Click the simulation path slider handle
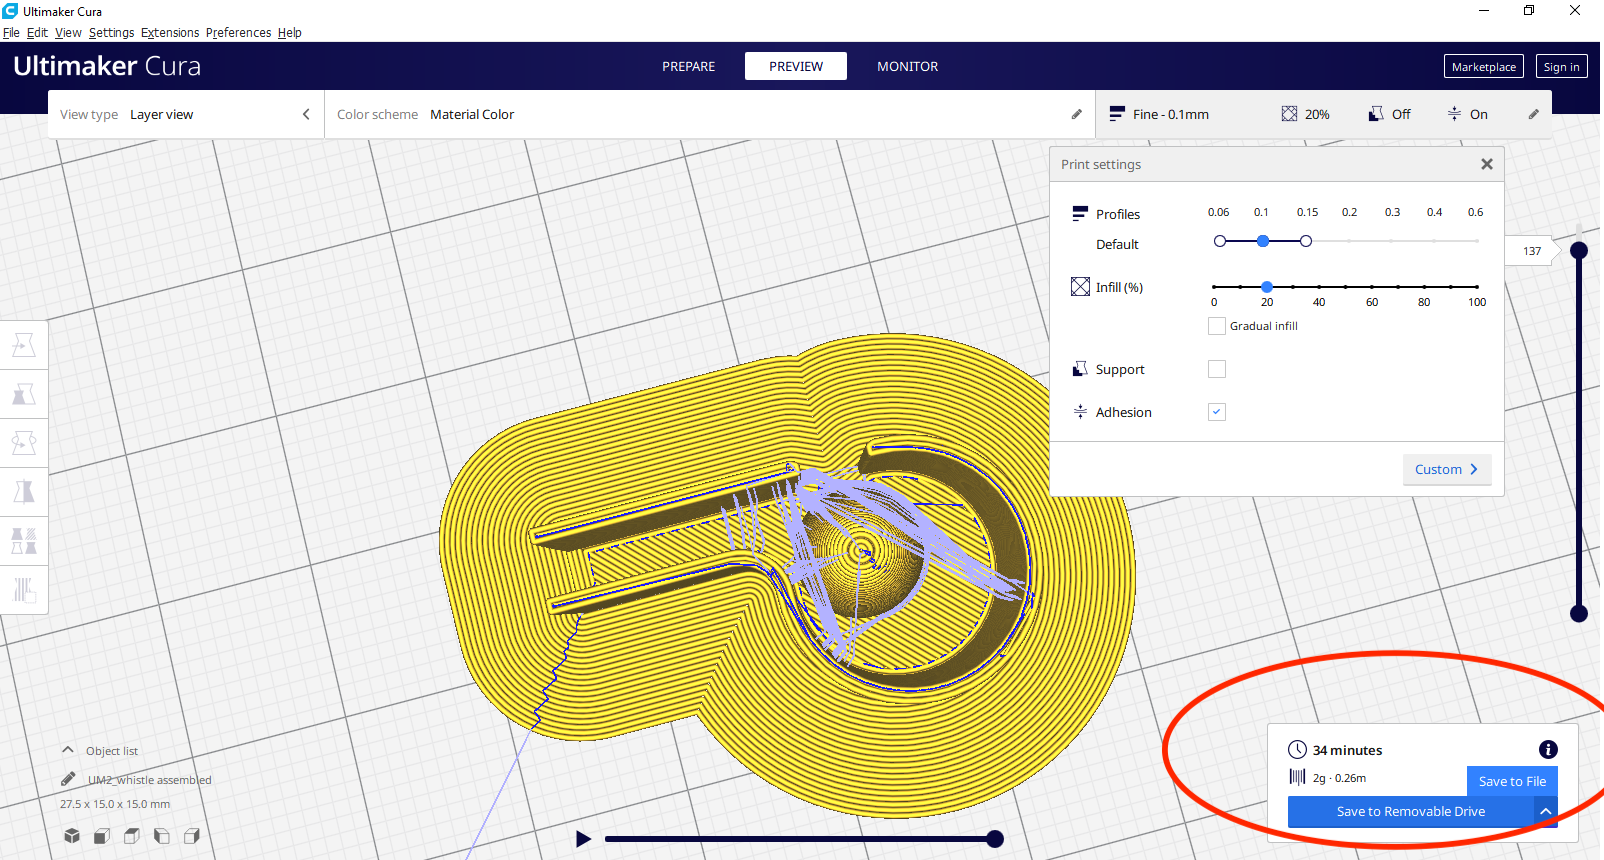The height and width of the screenshot is (860, 1604). (995, 839)
